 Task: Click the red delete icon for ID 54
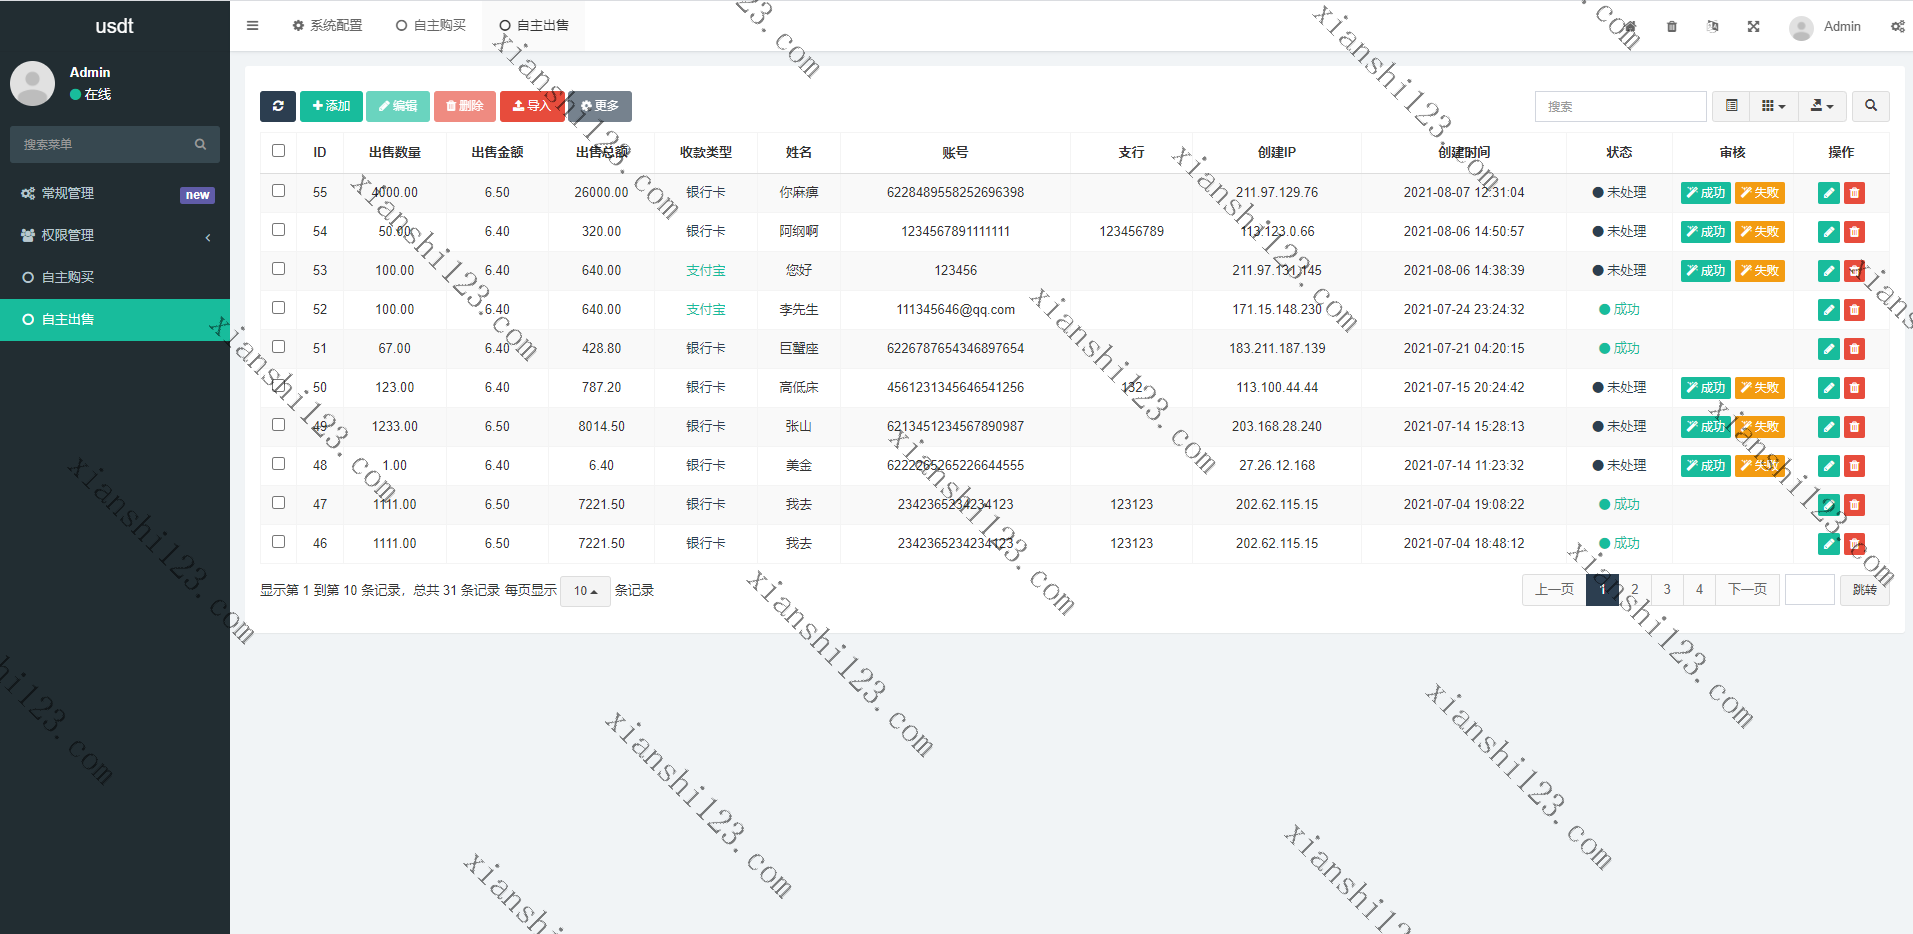click(1854, 232)
